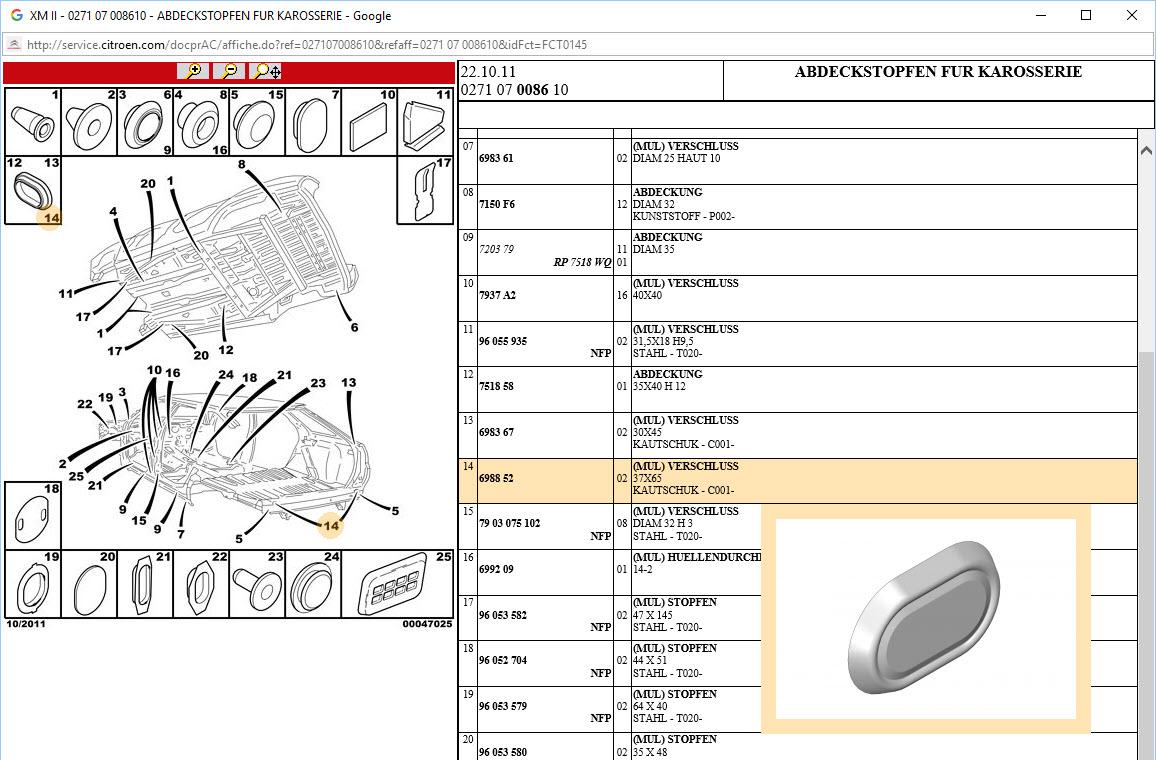Click replacement part RP 7518 WQ

582,262
